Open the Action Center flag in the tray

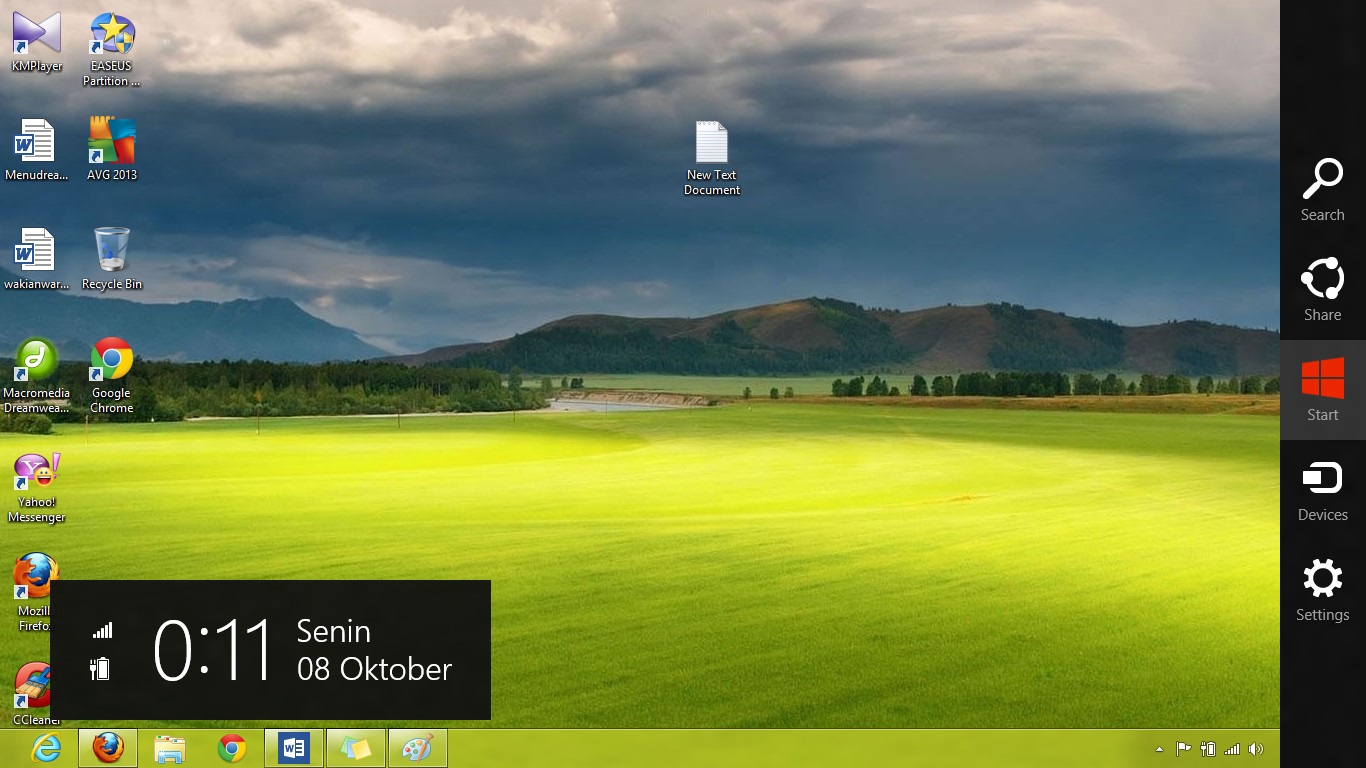coord(1184,748)
